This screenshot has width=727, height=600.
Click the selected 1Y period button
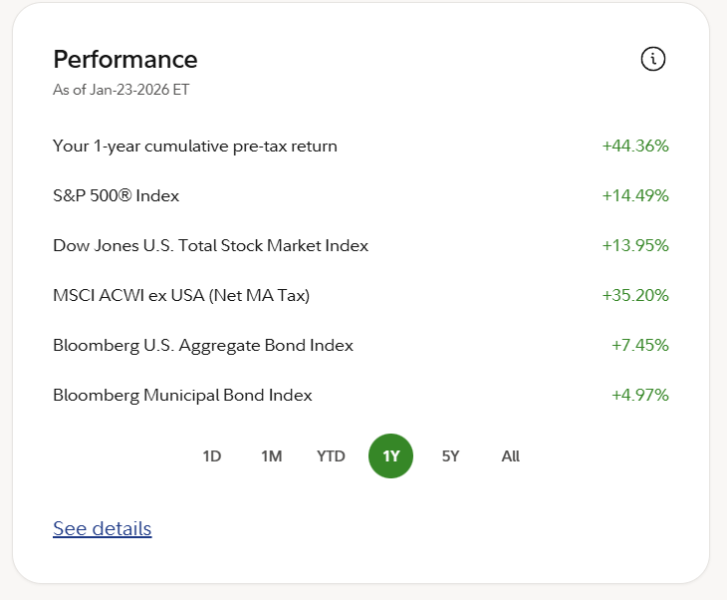pos(391,456)
